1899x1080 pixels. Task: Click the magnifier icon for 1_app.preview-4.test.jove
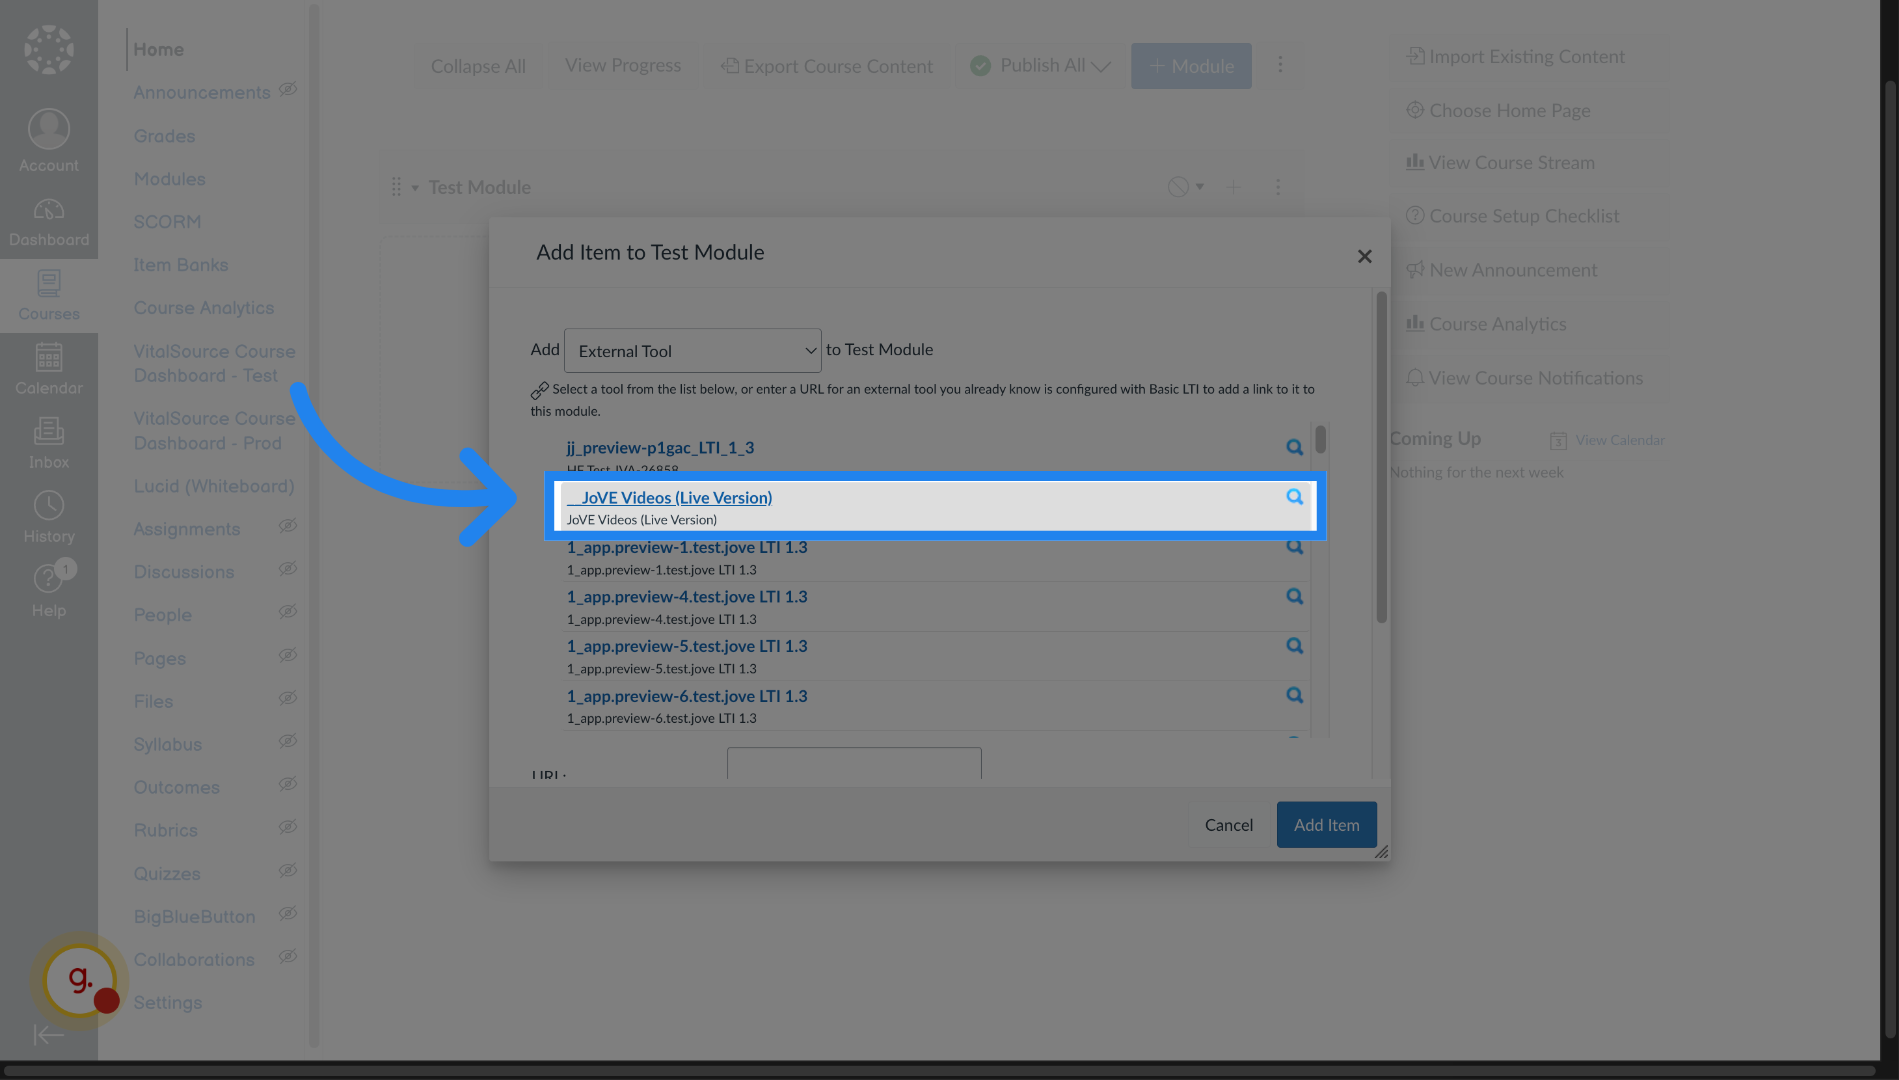pos(1294,596)
